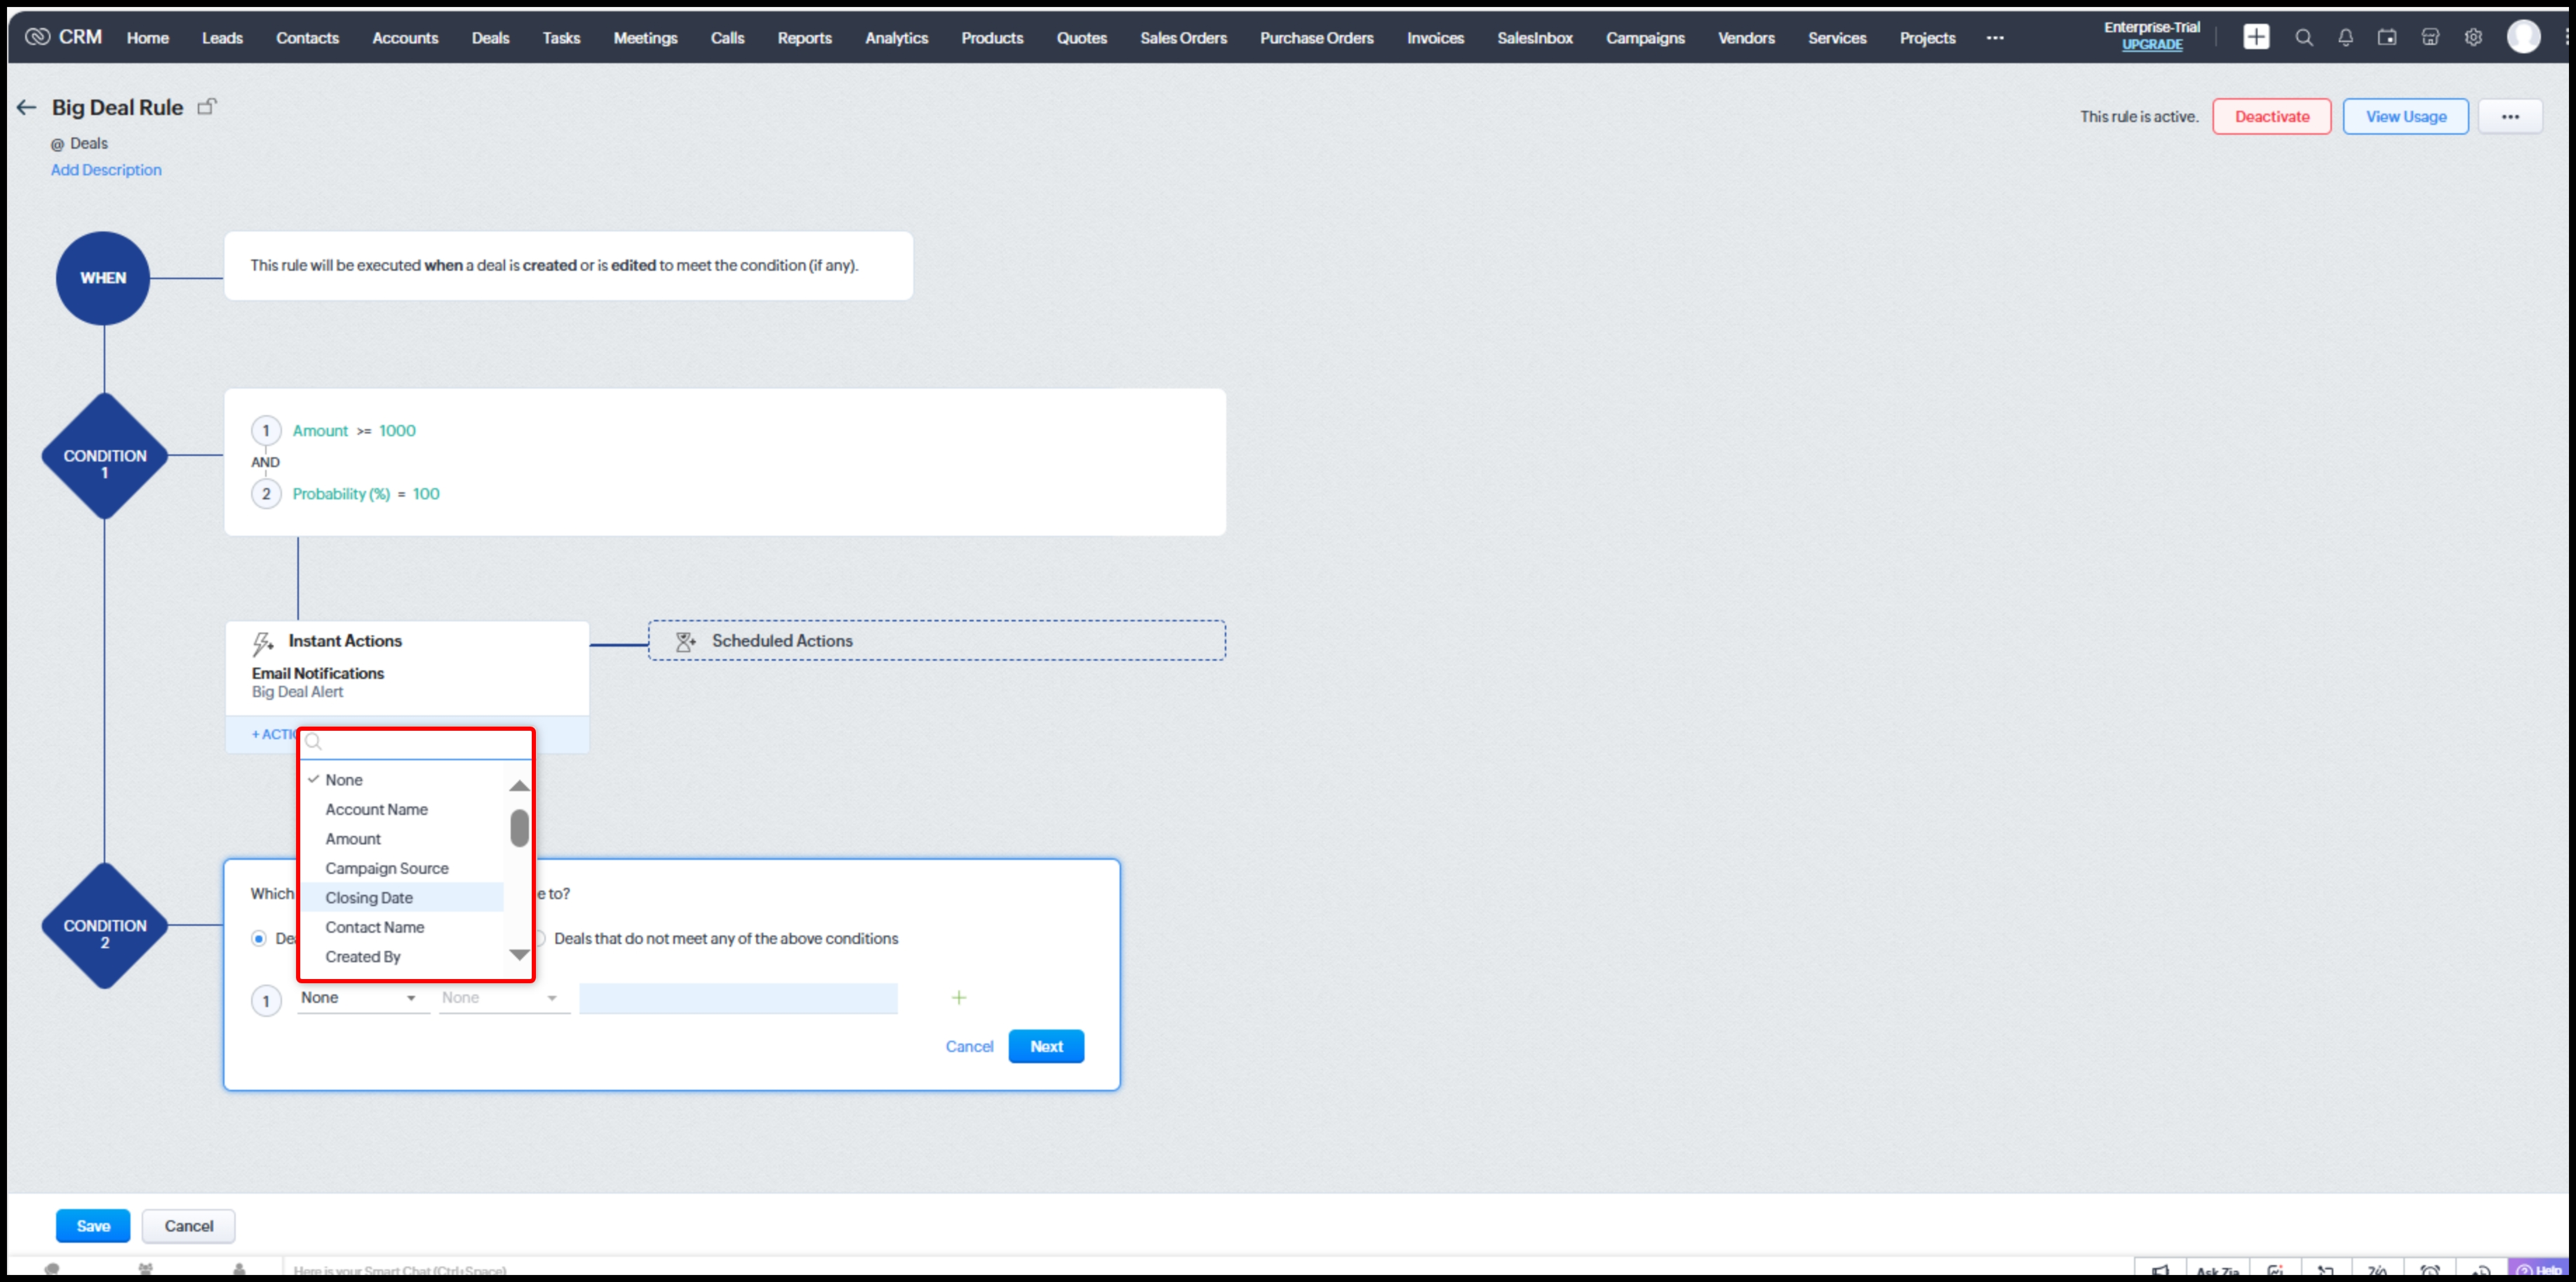Click the Probability (%) = 100 criteria
The height and width of the screenshot is (1282, 2576).
click(x=366, y=494)
